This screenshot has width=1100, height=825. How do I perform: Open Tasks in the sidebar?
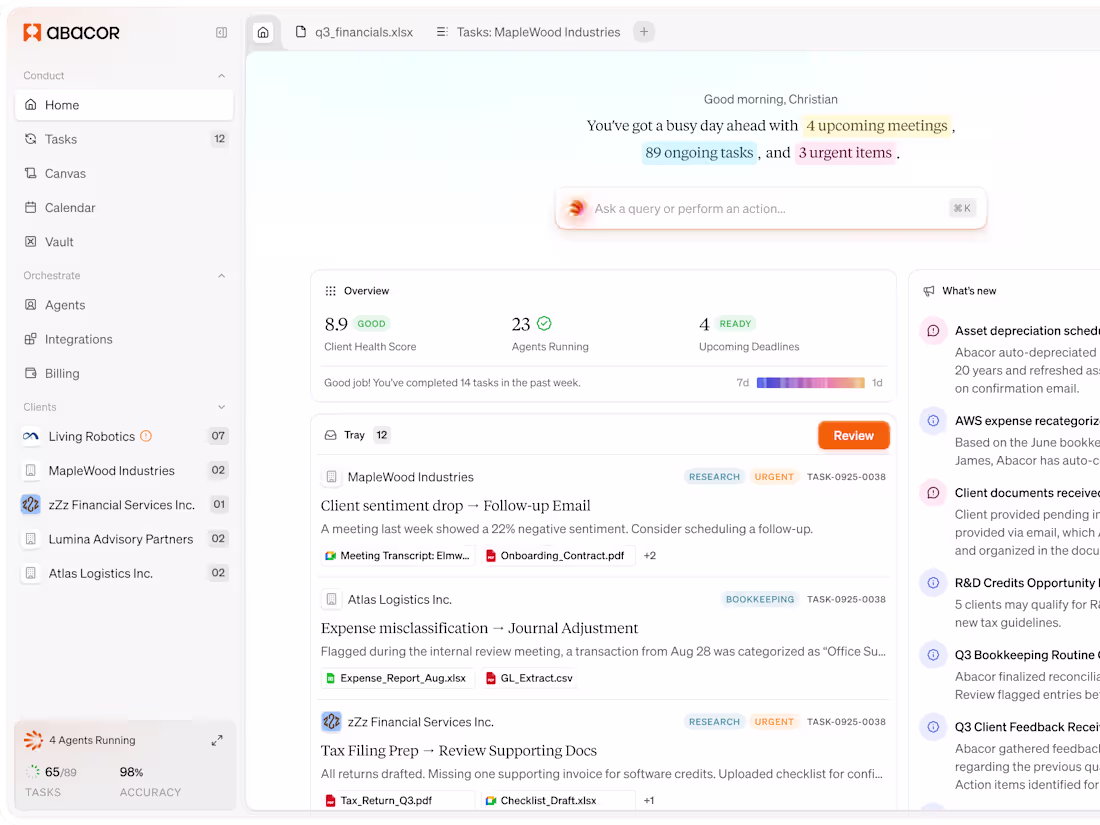point(124,139)
